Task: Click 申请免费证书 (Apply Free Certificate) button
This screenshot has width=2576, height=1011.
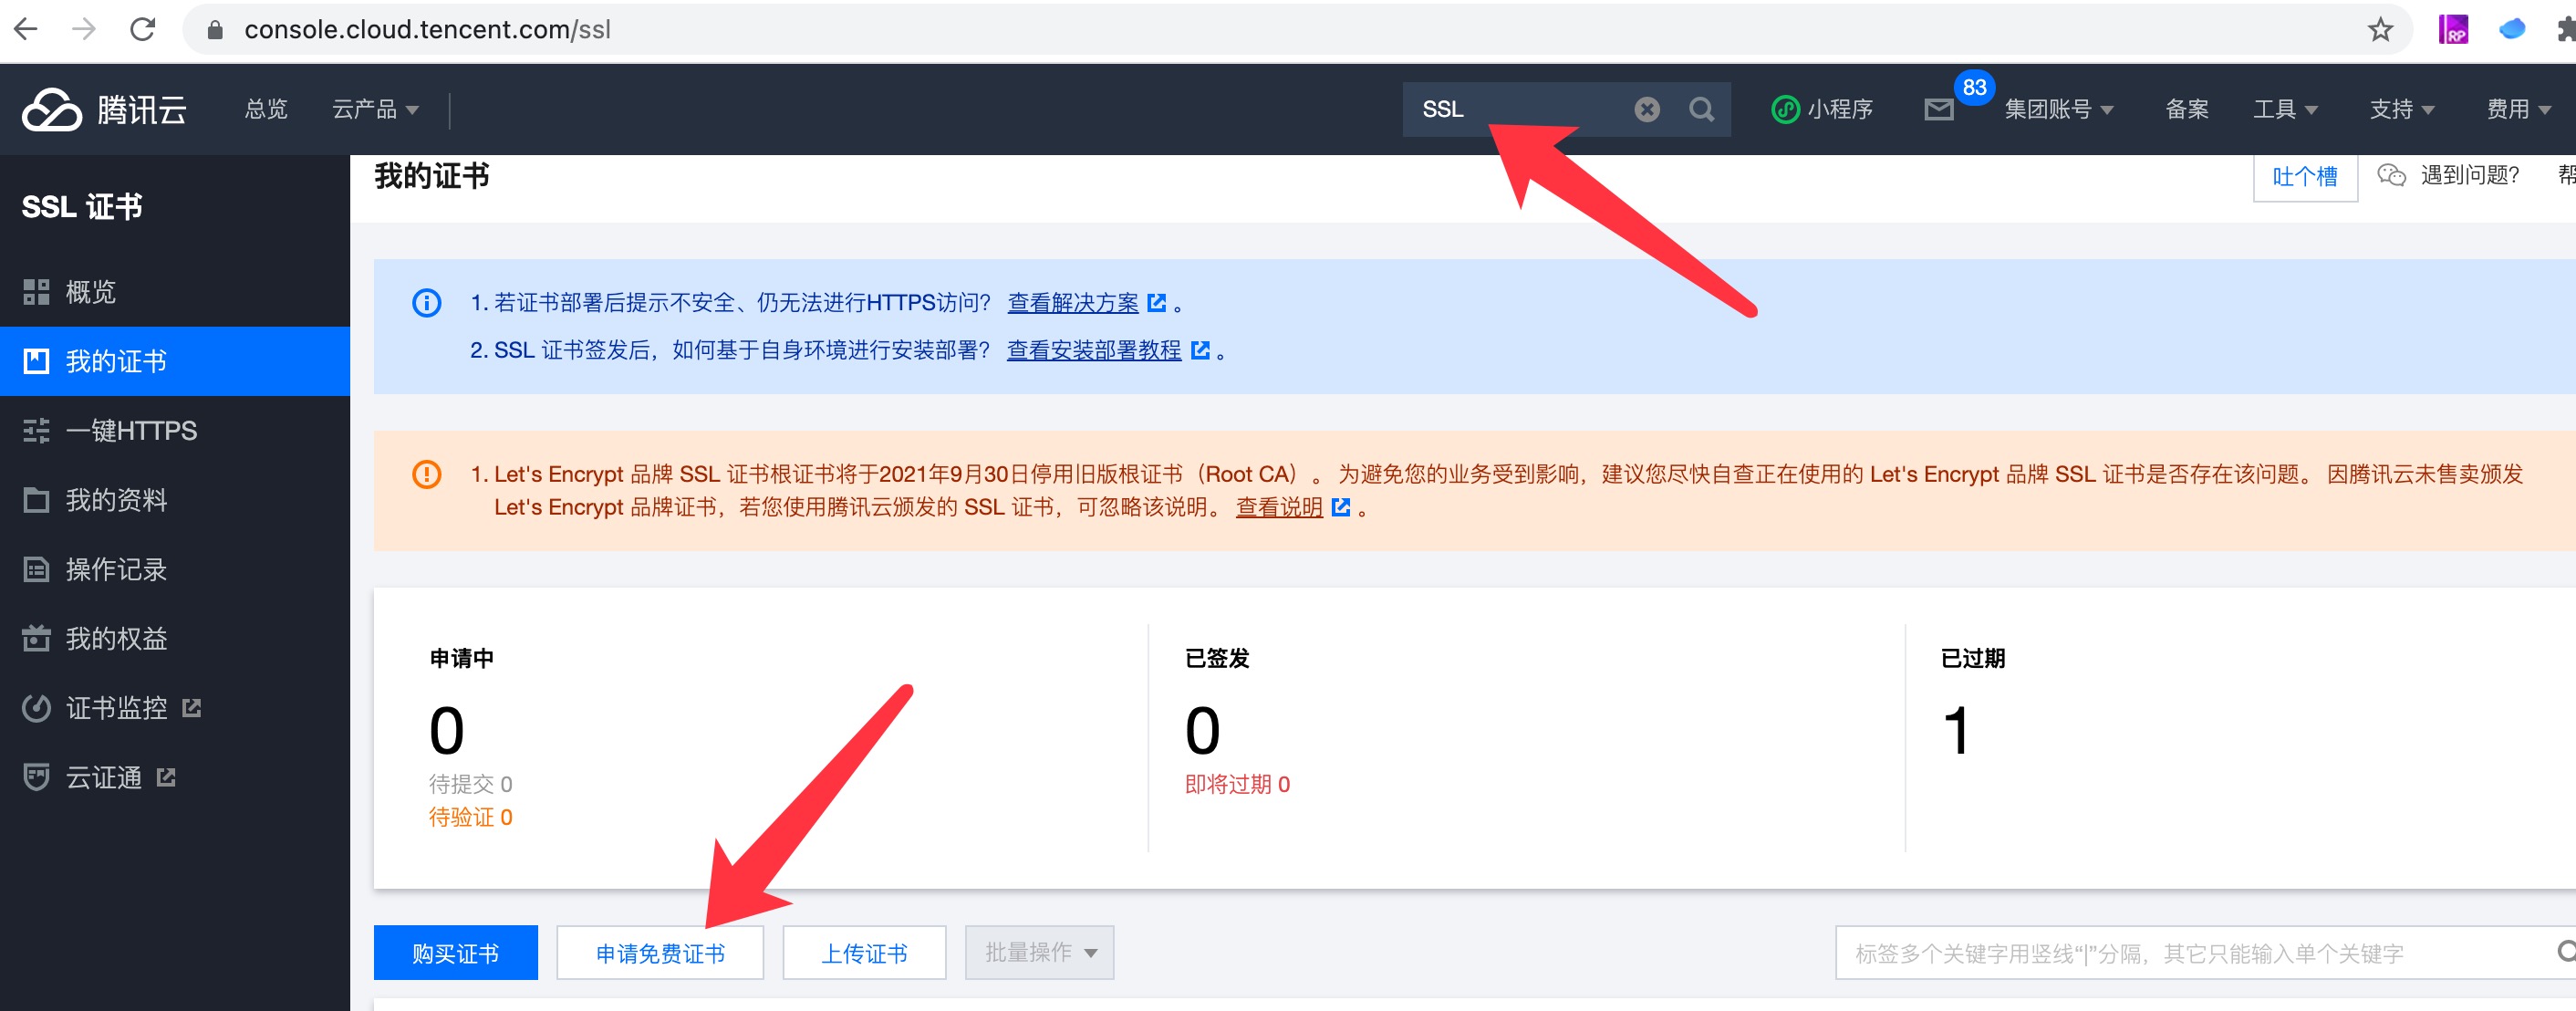Action: pos(660,949)
